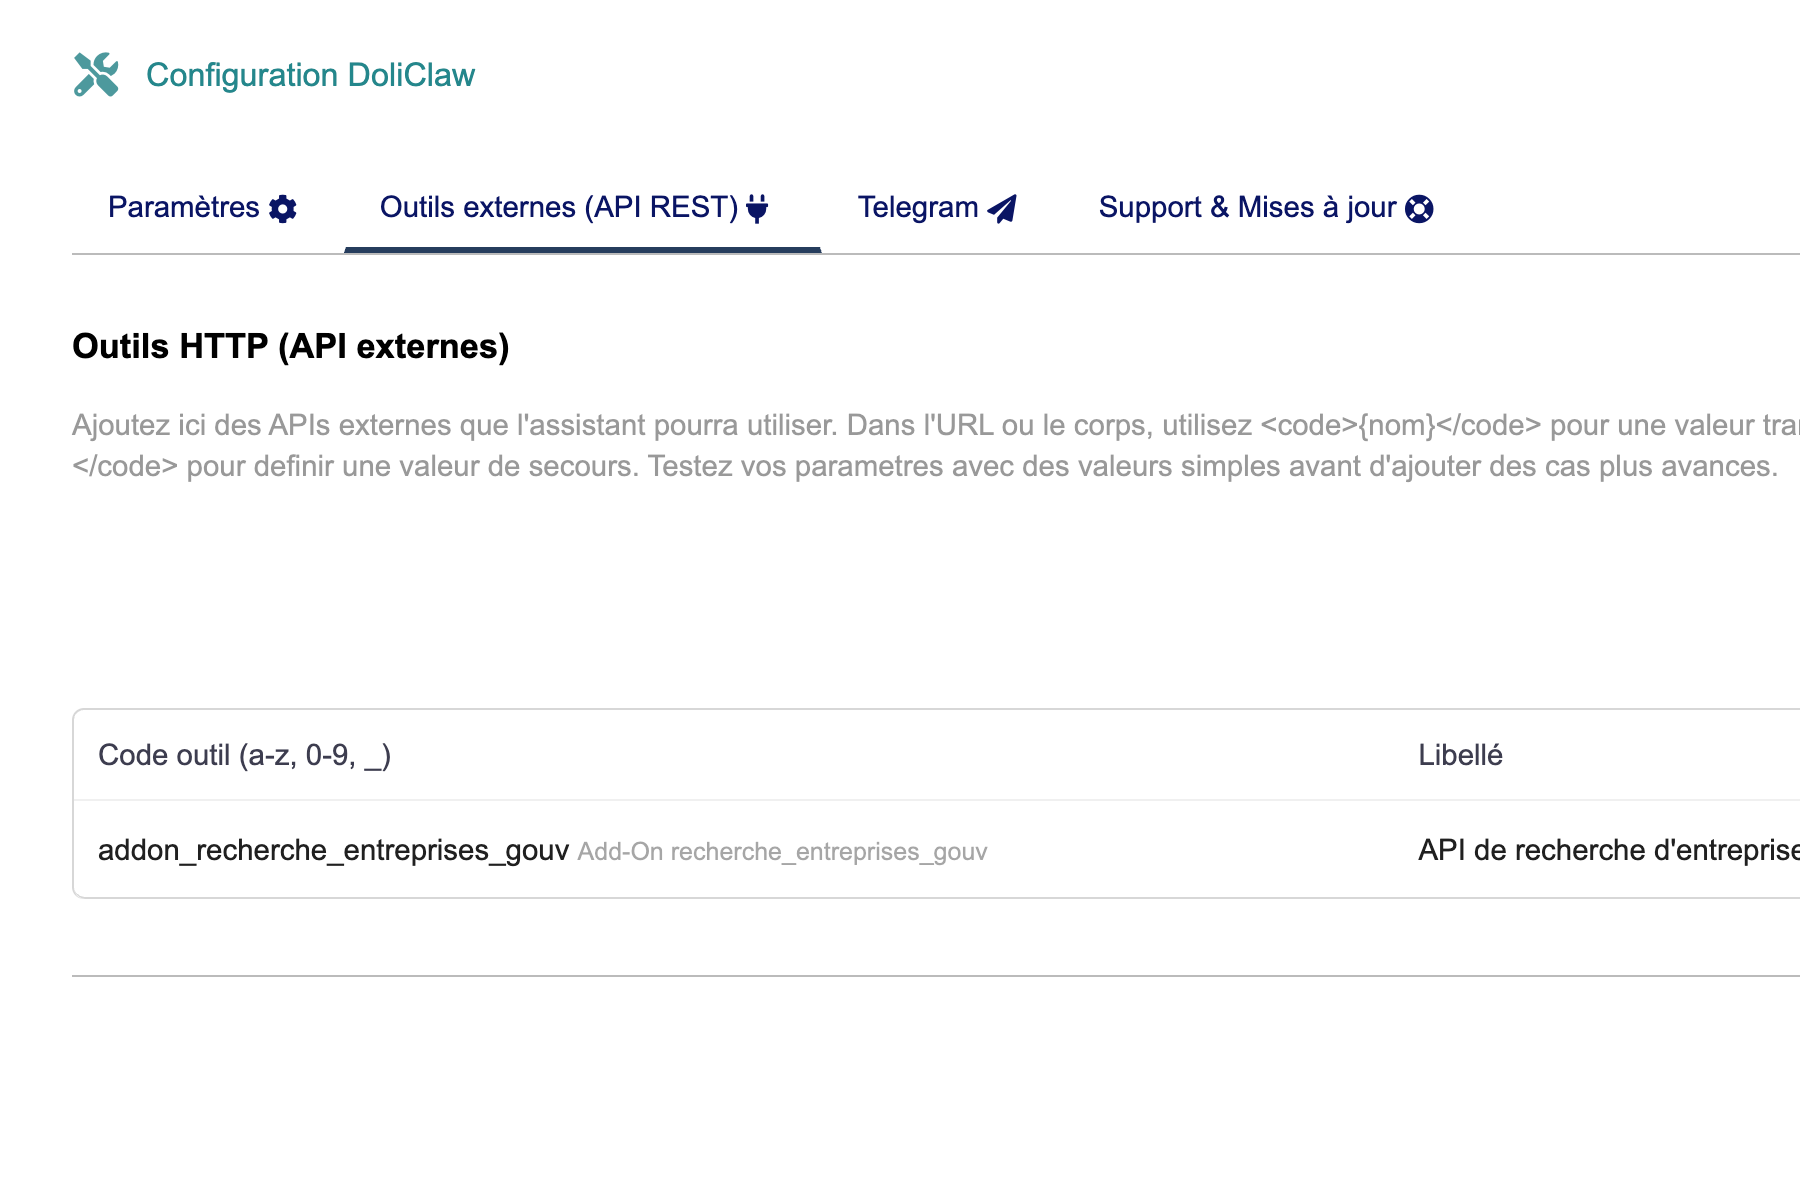1800x1190 pixels.
Task: Click the API de recherche d'entreprise label cell
Action: pos(1608,850)
